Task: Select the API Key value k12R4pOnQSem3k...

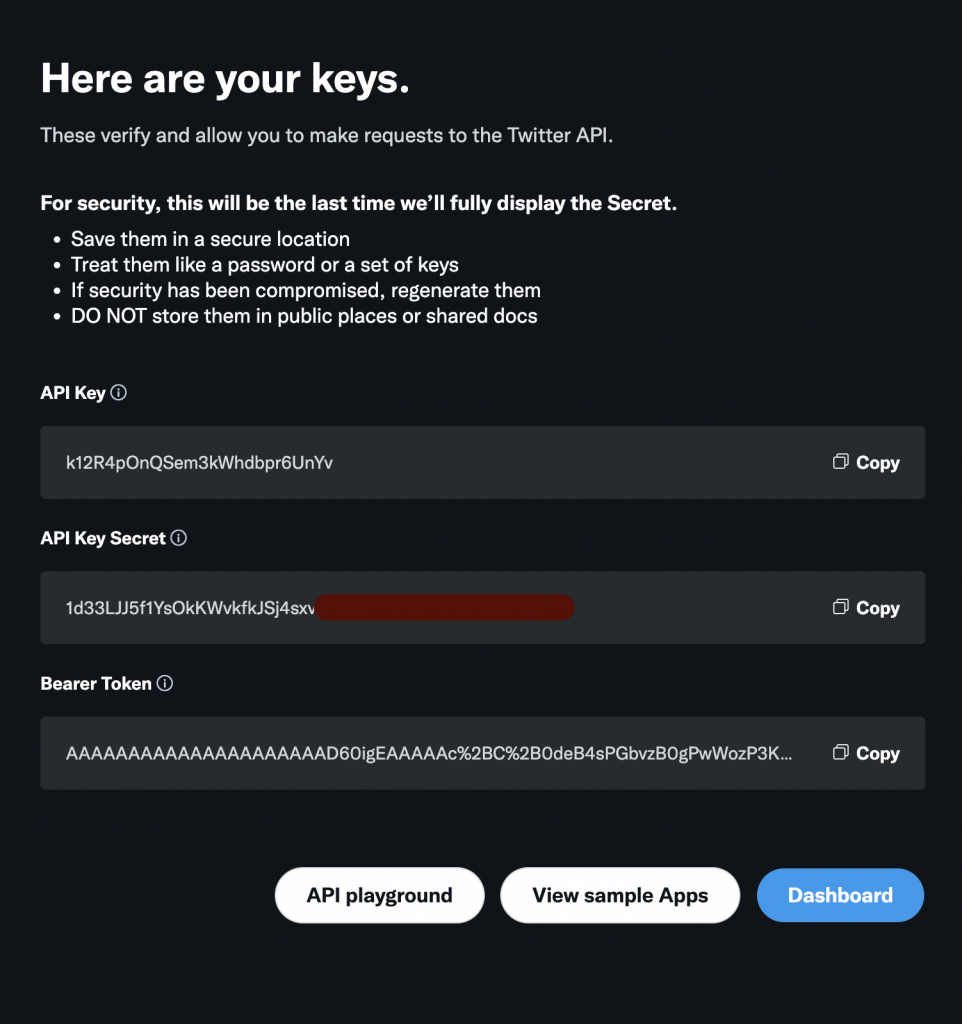Action: (x=199, y=463)
